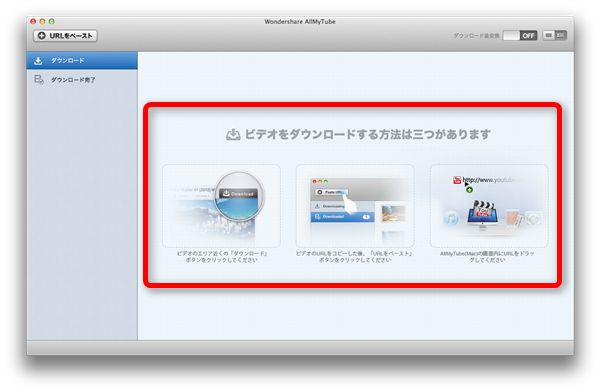Image resolution: width=600 pixels, height=392 pixels.
Task: Click the URLをペースト button
Action: pos(65,36)
